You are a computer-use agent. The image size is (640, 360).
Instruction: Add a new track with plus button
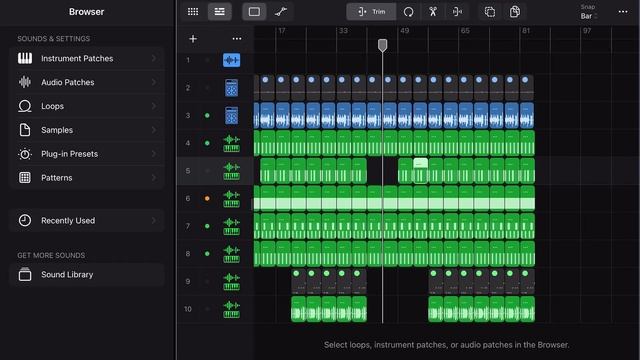tap(193, 39)
